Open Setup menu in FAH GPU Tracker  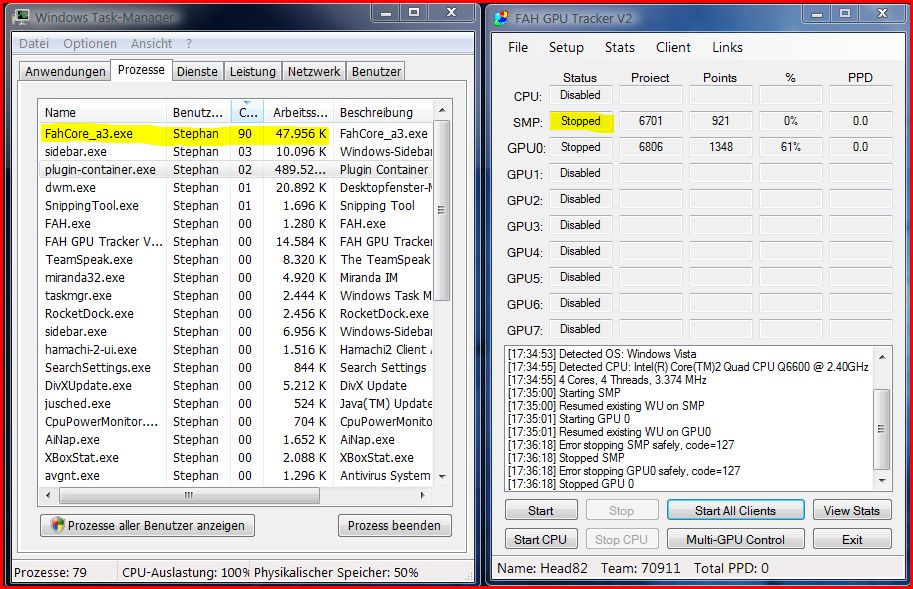click(566, 47)
